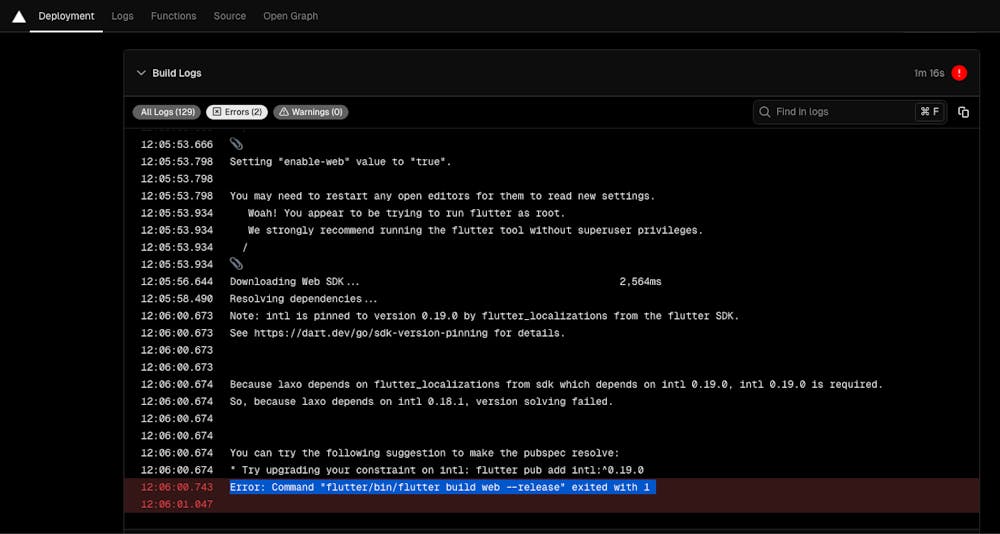1000x534 pixels.
Task: Click the dart.dev sdk-version-pinning URL line
Action: tap(397, 333)
